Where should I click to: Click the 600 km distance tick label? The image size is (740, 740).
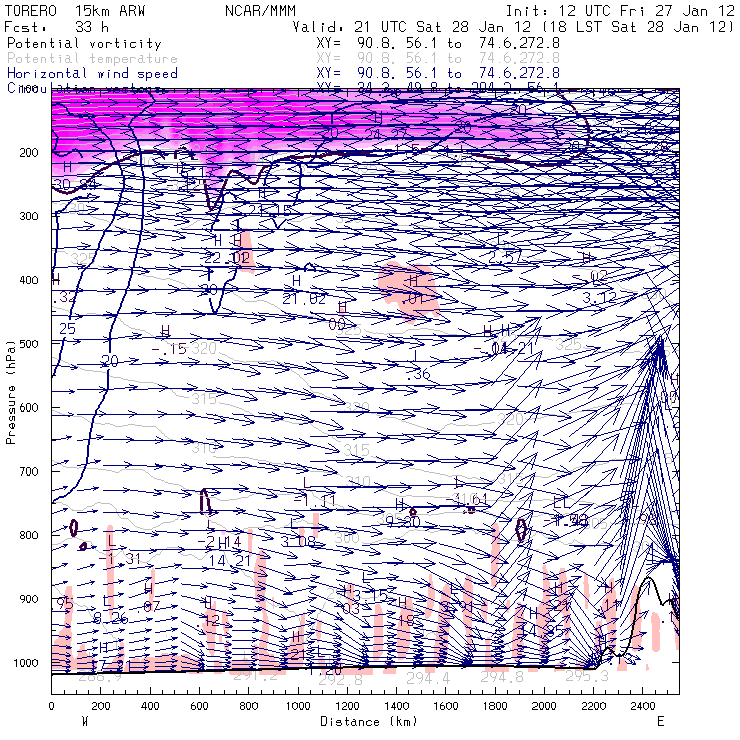click(x=199, y=706)
